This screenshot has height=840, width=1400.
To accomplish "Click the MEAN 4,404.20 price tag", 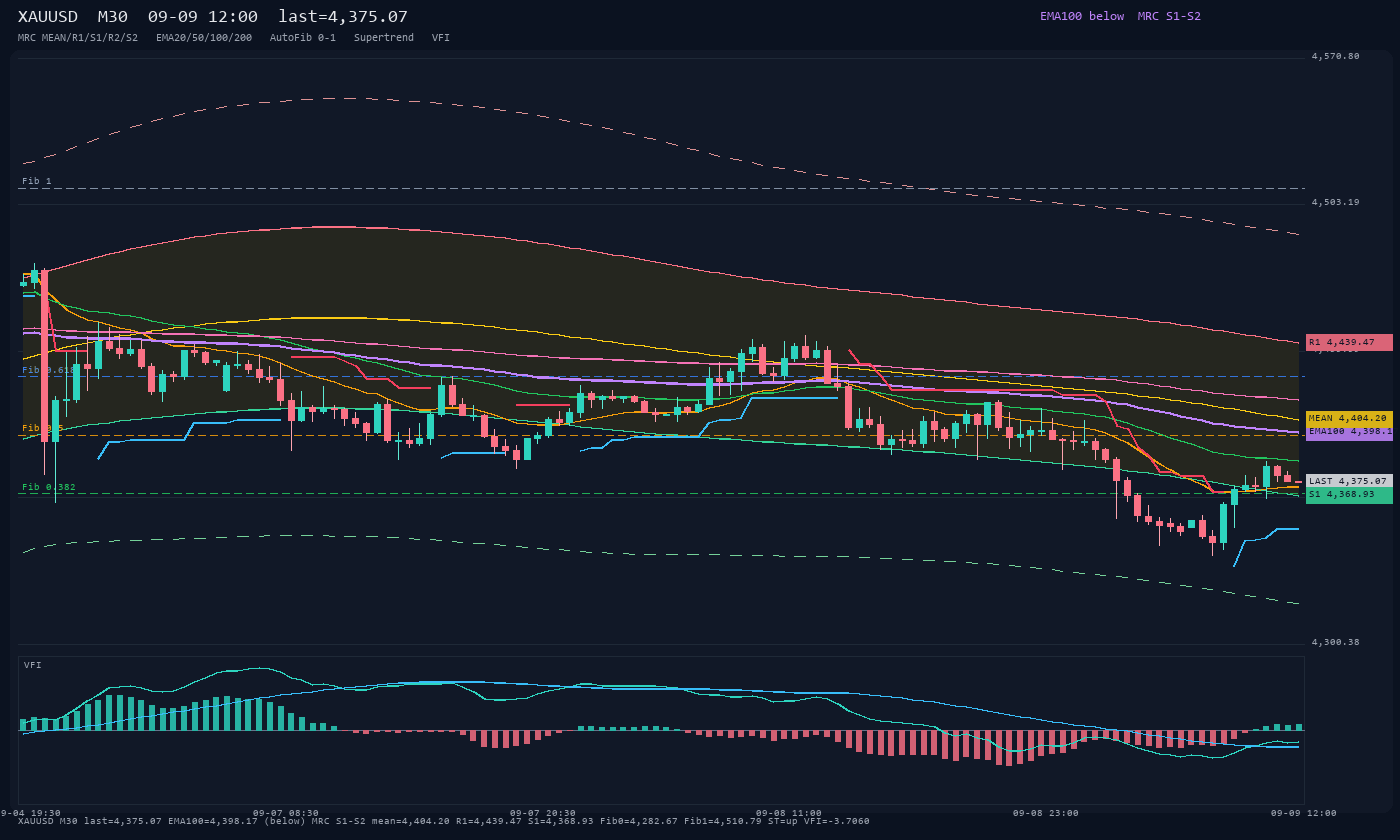I will [x=1349, y=418].
